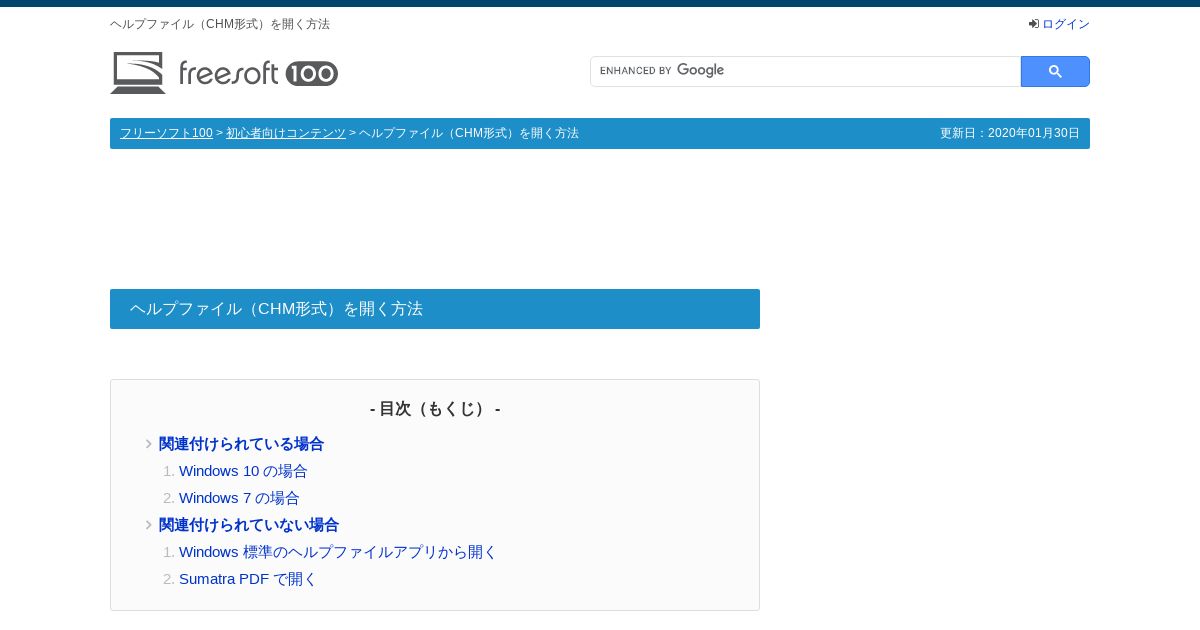Jump to 関連付けられている場合 section

[x=241, y=444]
